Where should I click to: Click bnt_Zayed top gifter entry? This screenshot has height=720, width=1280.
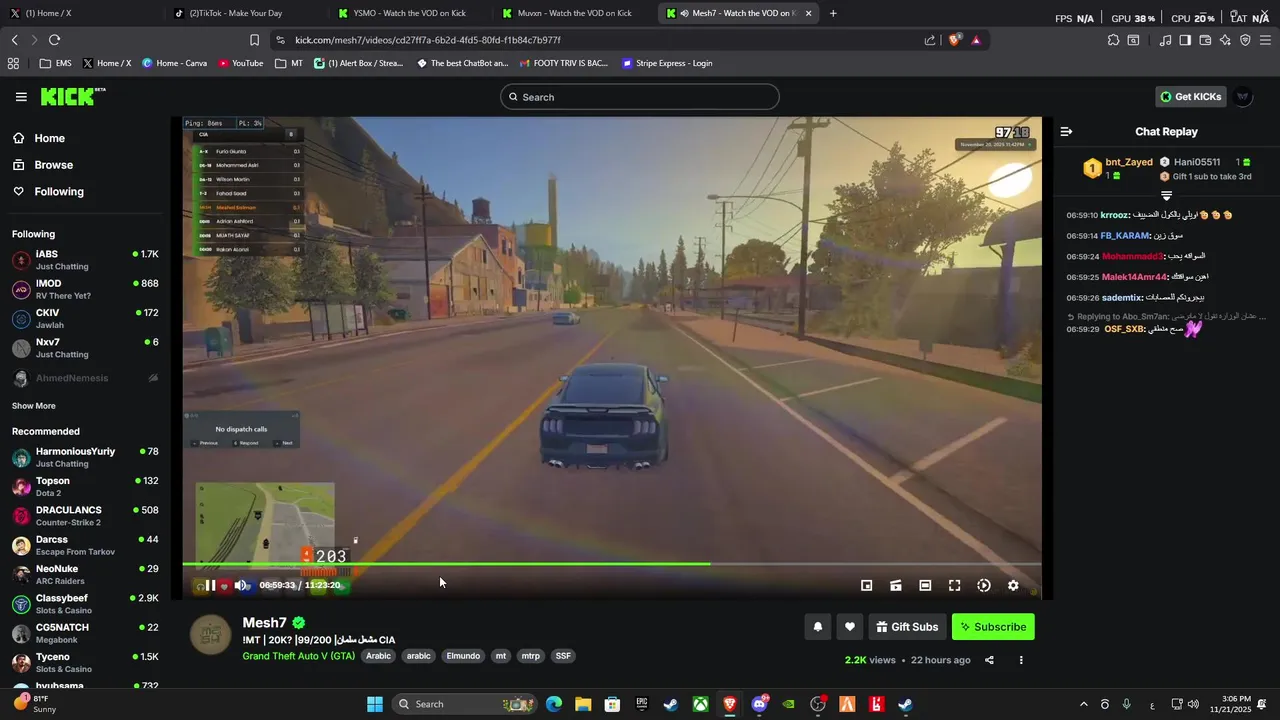[1118, 168]
